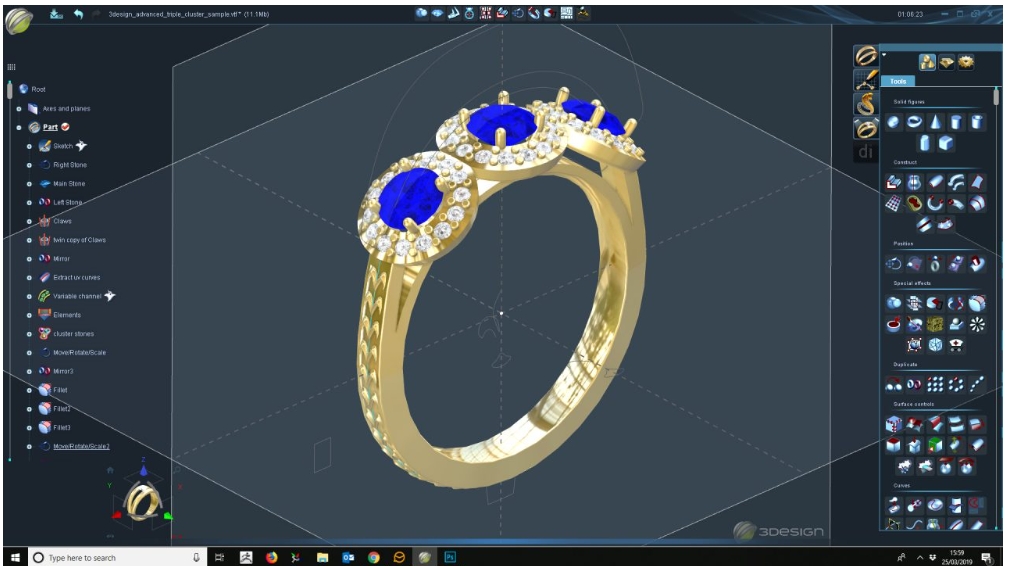Image resolution: width=1009 pixels, height=566 pixels.
Task: Select the curved pipe Sweep construct tool
Action: (x=956, y=183)
